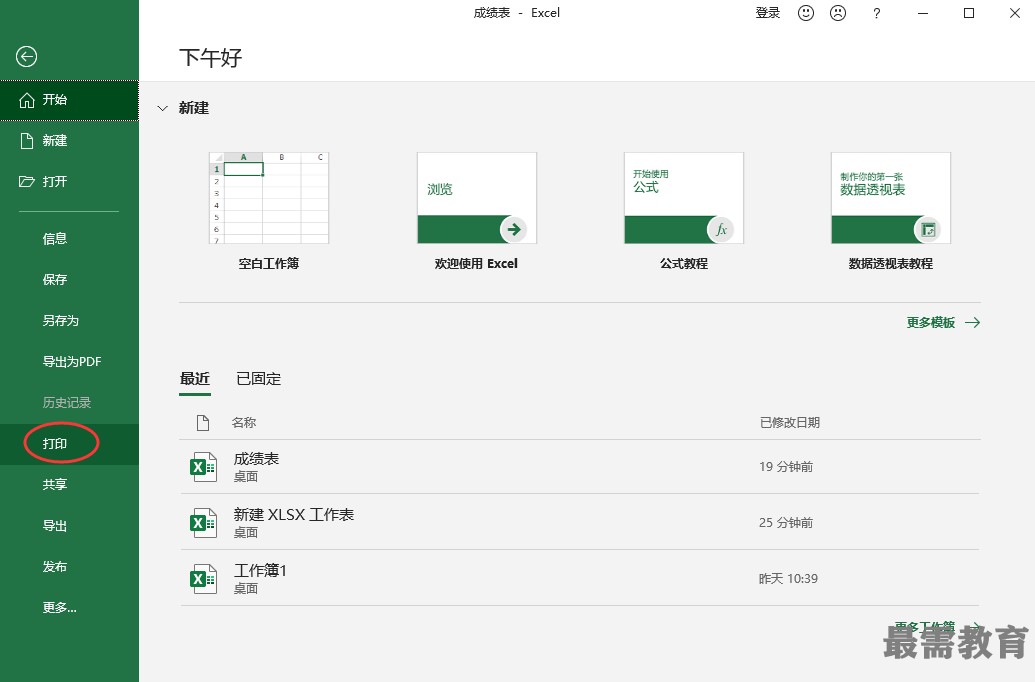The width and height of the screenshot is (1035, 682).
Task: Select 打开 in the sidebar
Action: click(x=69, y=182)
